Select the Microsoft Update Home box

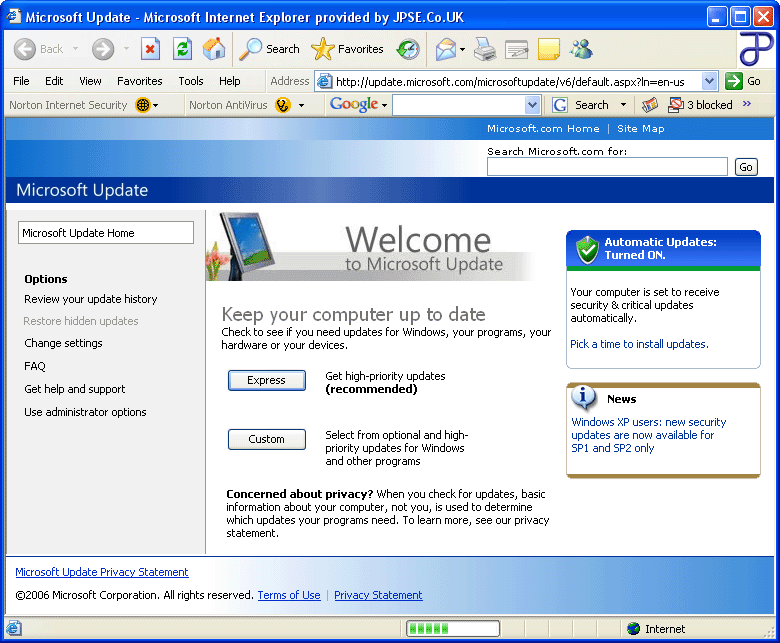click(106, 233)
